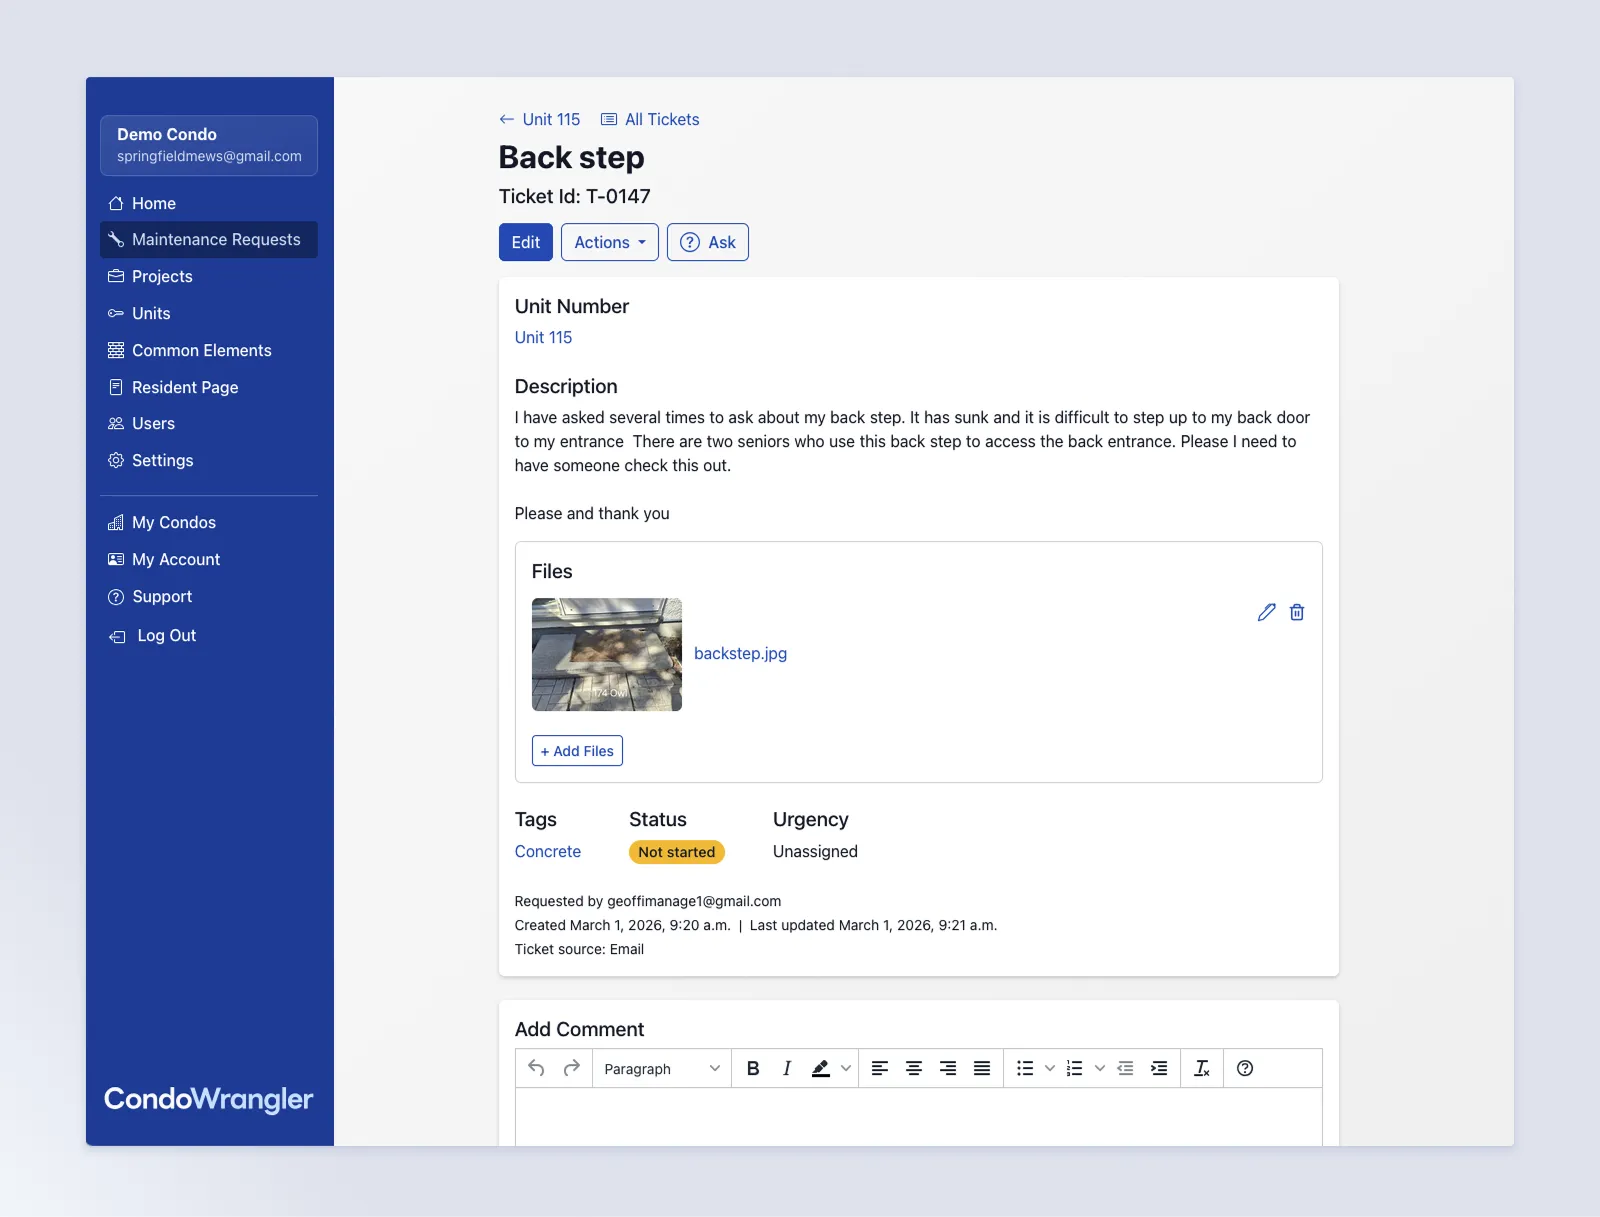Image resolution: width=1600 pixels, height=1217 pixels.
Task: Clear formatting in the comment editor
Action: 1202,1068
